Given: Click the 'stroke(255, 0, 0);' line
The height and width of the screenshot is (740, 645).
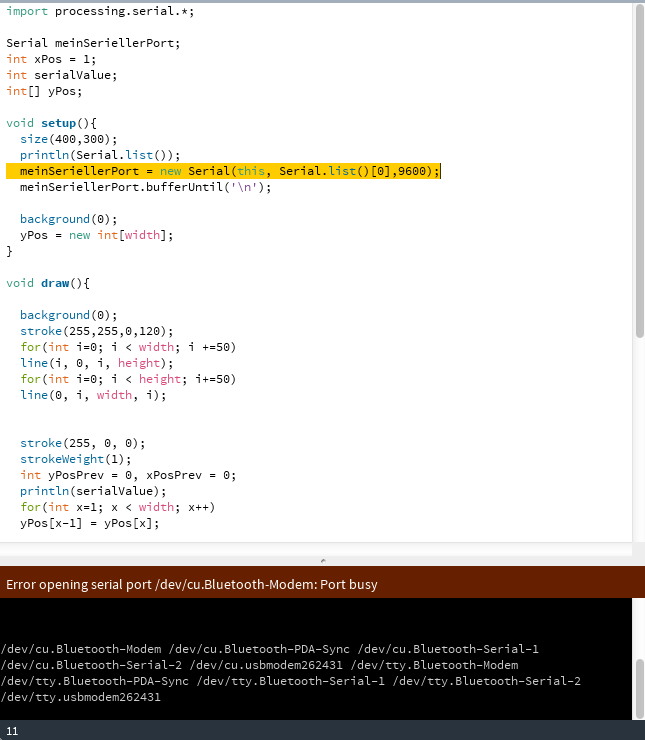Looking at the screenshot, I should tap(83, 443).
